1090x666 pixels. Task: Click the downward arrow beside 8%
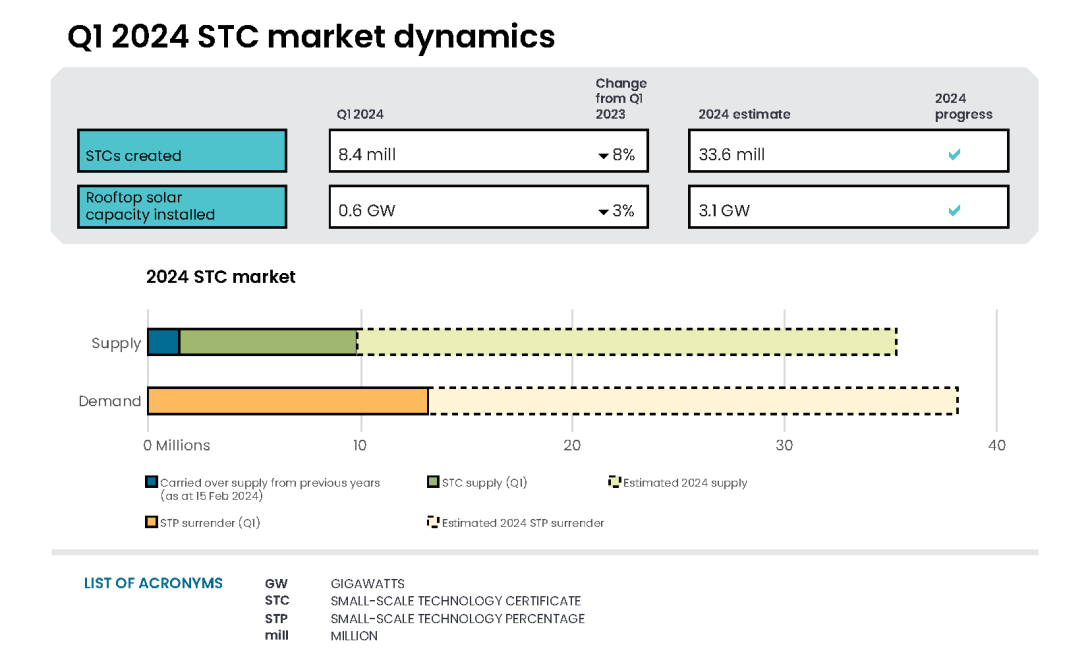pyautogui.click(x=601, y=156)
